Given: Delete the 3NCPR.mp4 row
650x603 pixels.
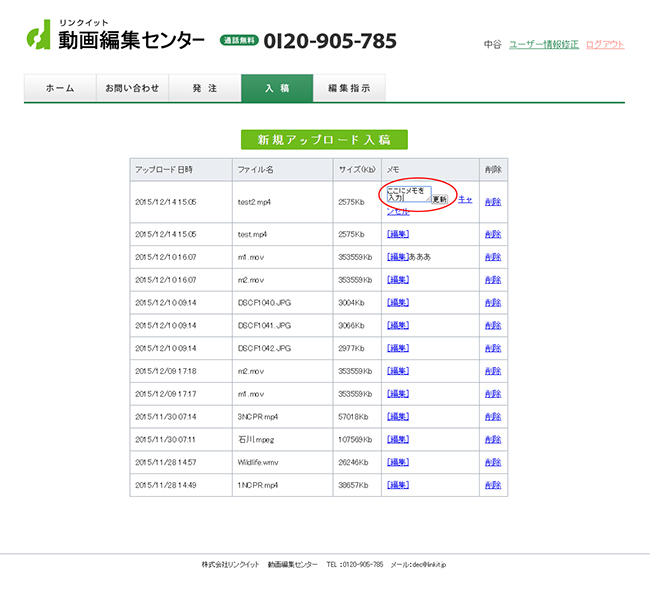Looking at the screenshot, I should tap(493, 417).
